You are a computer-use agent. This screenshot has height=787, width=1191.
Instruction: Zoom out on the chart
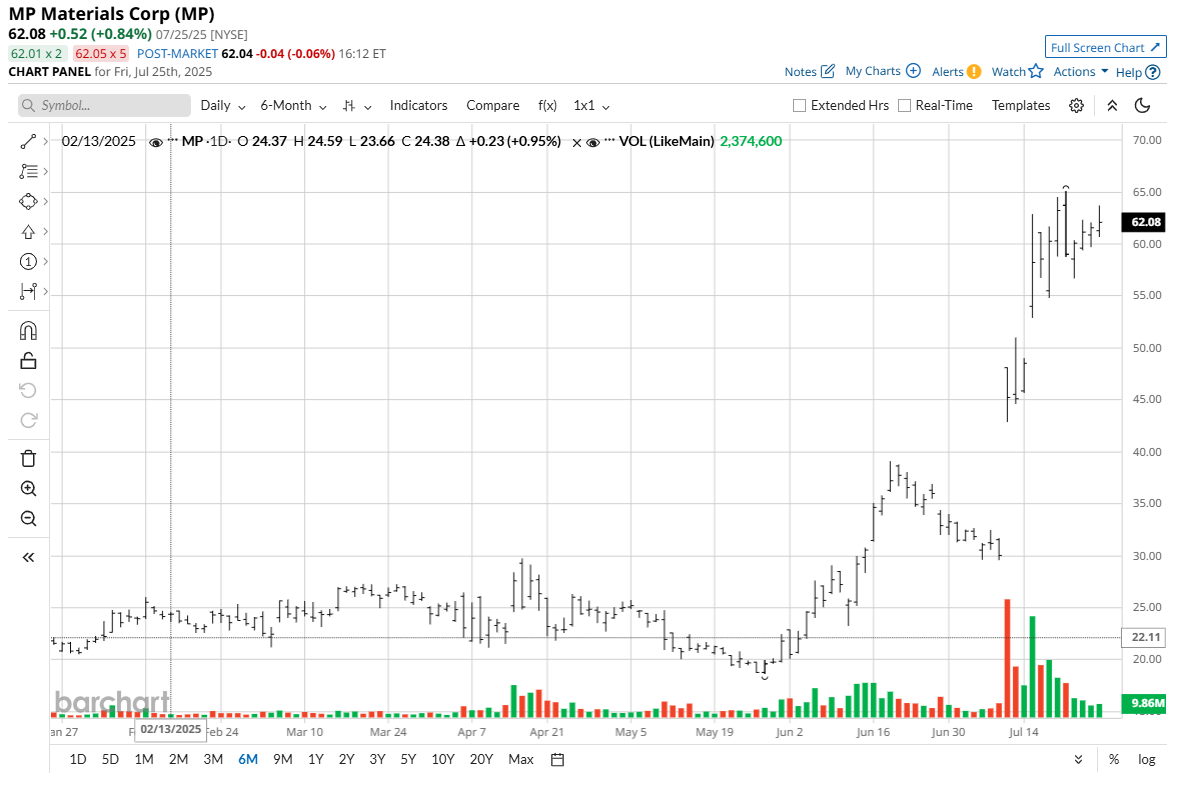pos(28,519)
